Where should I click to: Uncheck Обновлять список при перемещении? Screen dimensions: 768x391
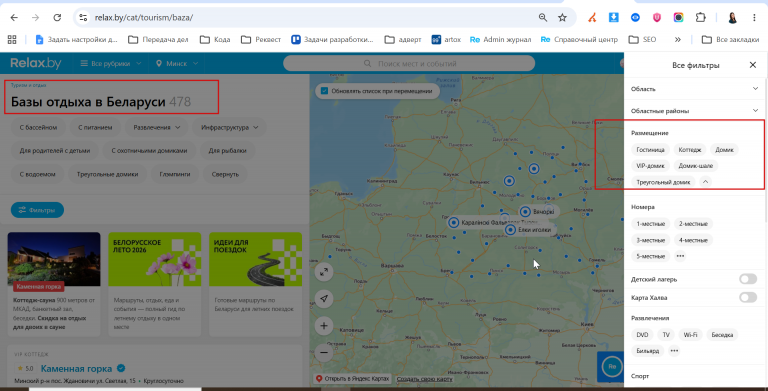tap(324, 91)
